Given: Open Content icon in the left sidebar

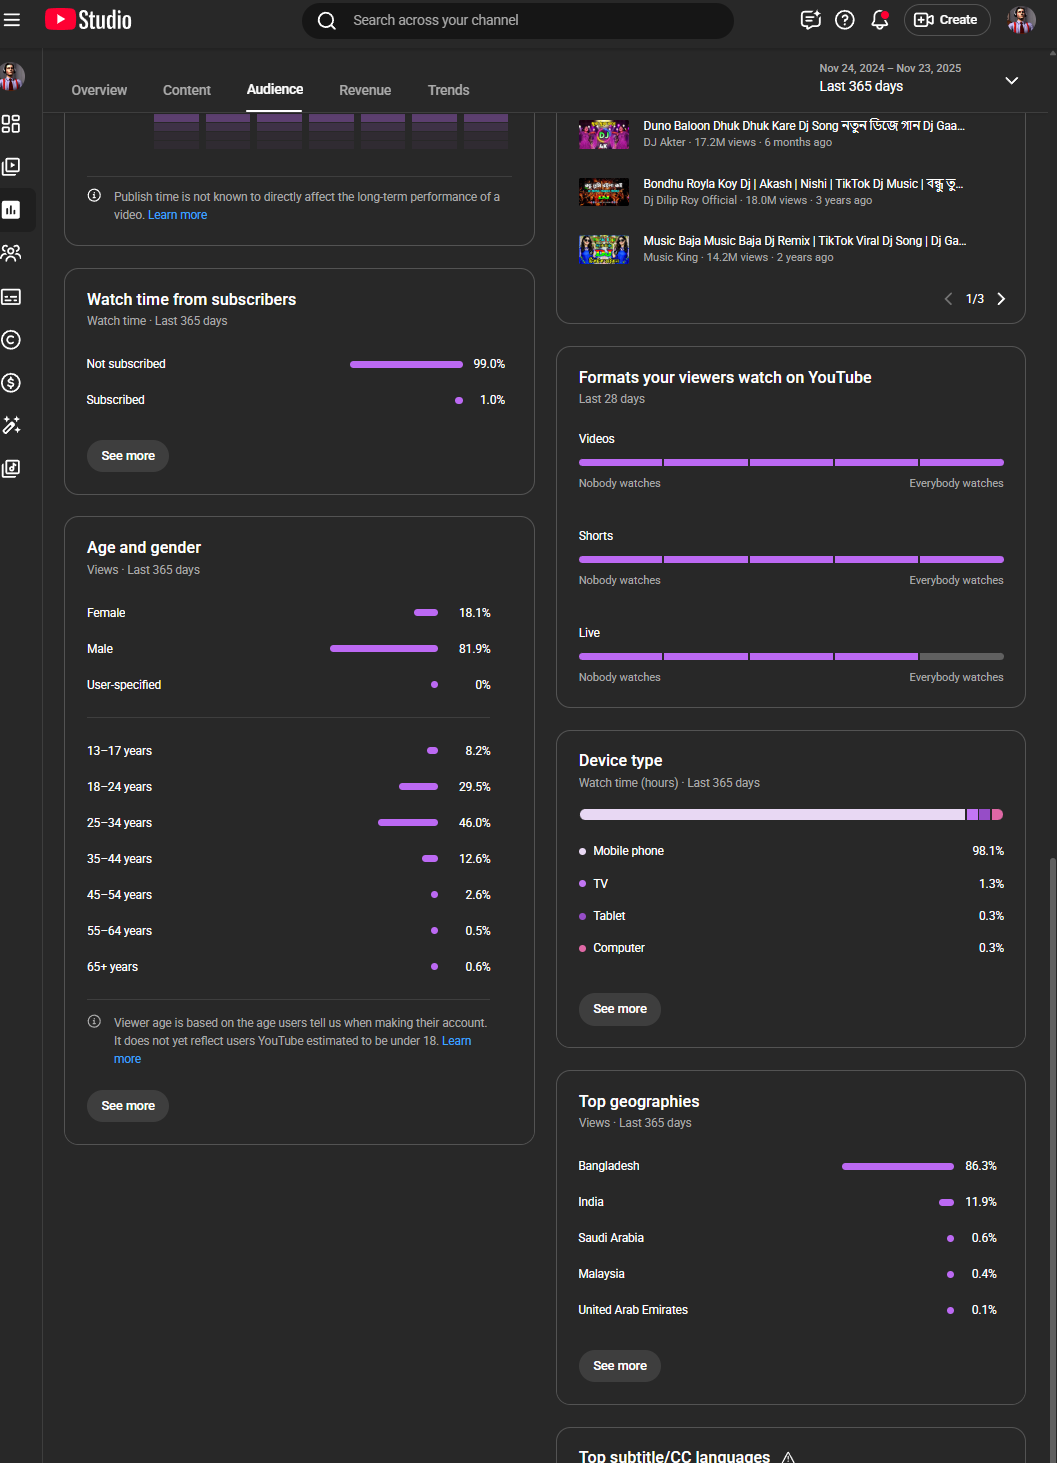Looking at the screenshot, I should (x=11, y=167).
